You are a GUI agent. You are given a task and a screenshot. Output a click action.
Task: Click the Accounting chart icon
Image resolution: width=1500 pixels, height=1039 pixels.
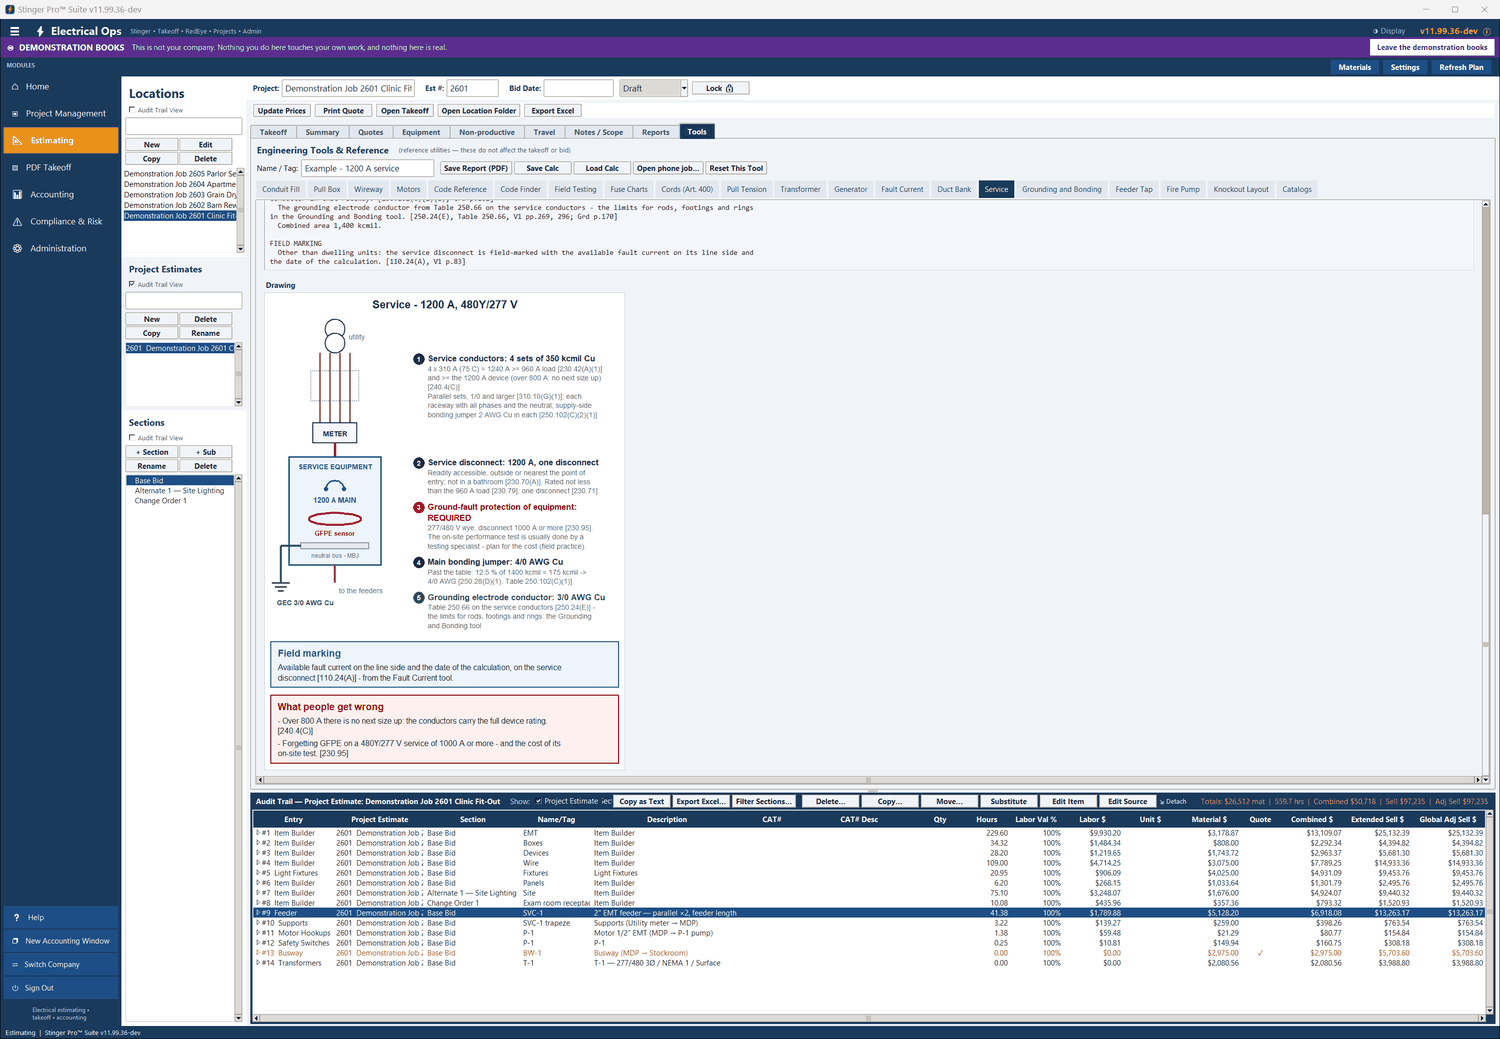[17, 195]
